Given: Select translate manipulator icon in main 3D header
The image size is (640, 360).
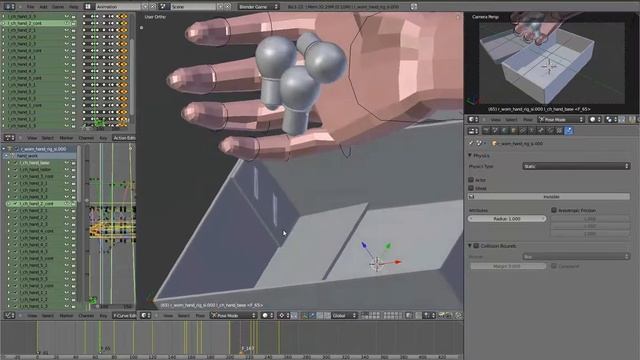Looking at the screenshot, I should coord(312,316).
